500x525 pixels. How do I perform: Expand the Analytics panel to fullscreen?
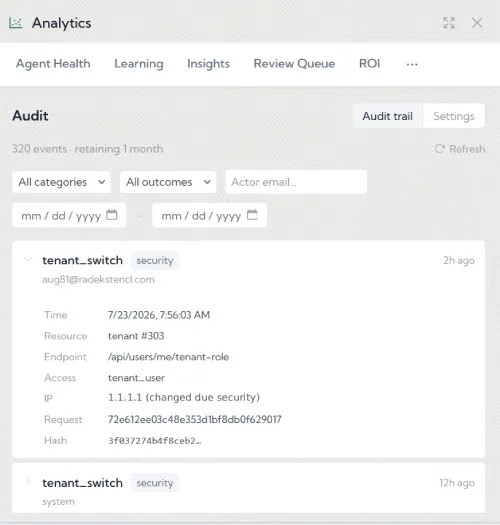(449, 23)
